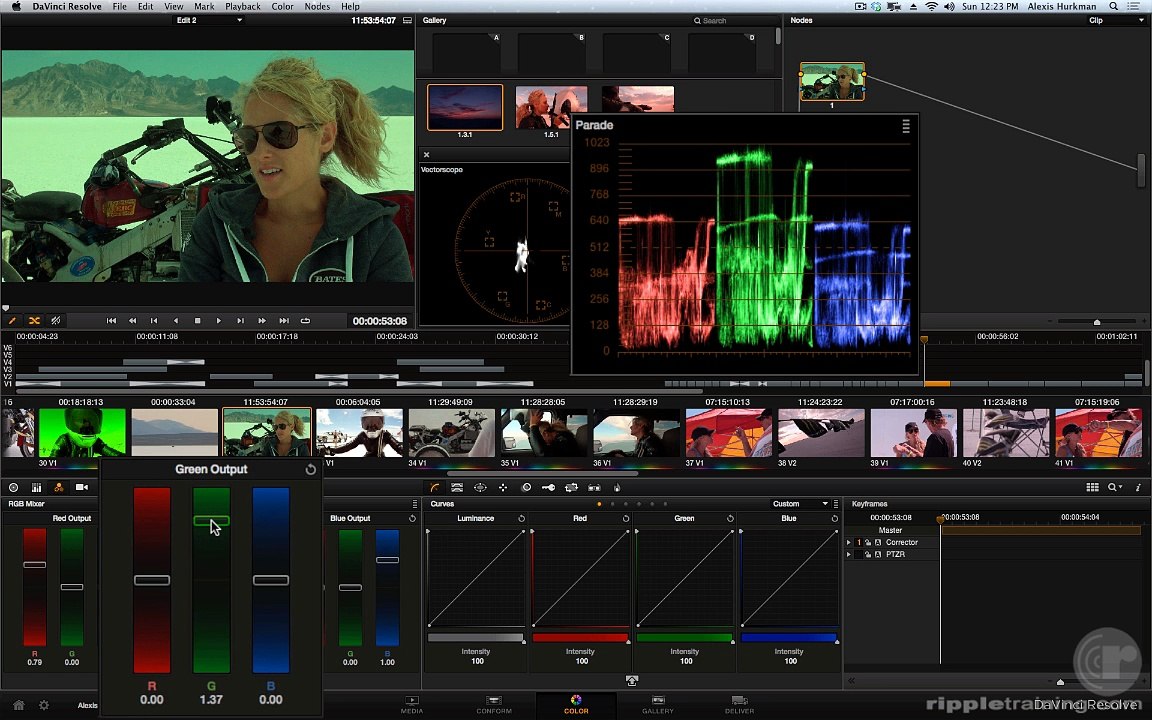The height and width of the screenshot is (720, 1152).
Task: Switch to the Conform page
Action: pyautogui.click(x=494, y=705)
